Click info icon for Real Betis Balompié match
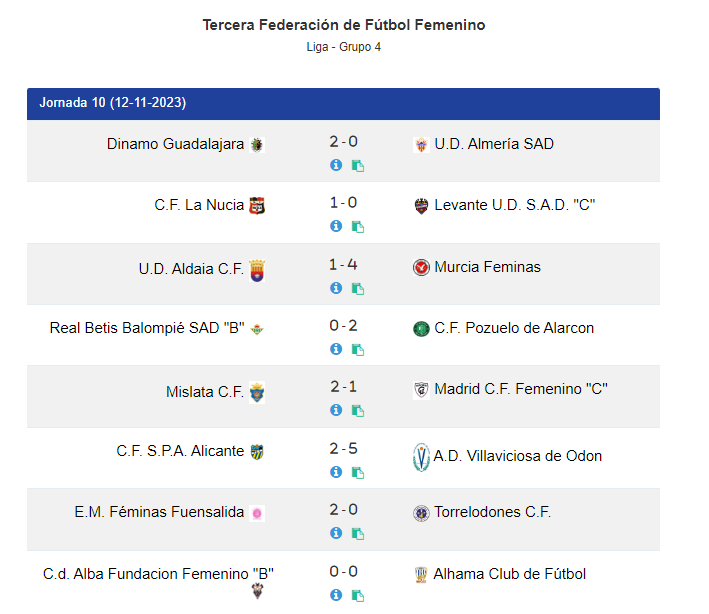 [x=336, y=349]
